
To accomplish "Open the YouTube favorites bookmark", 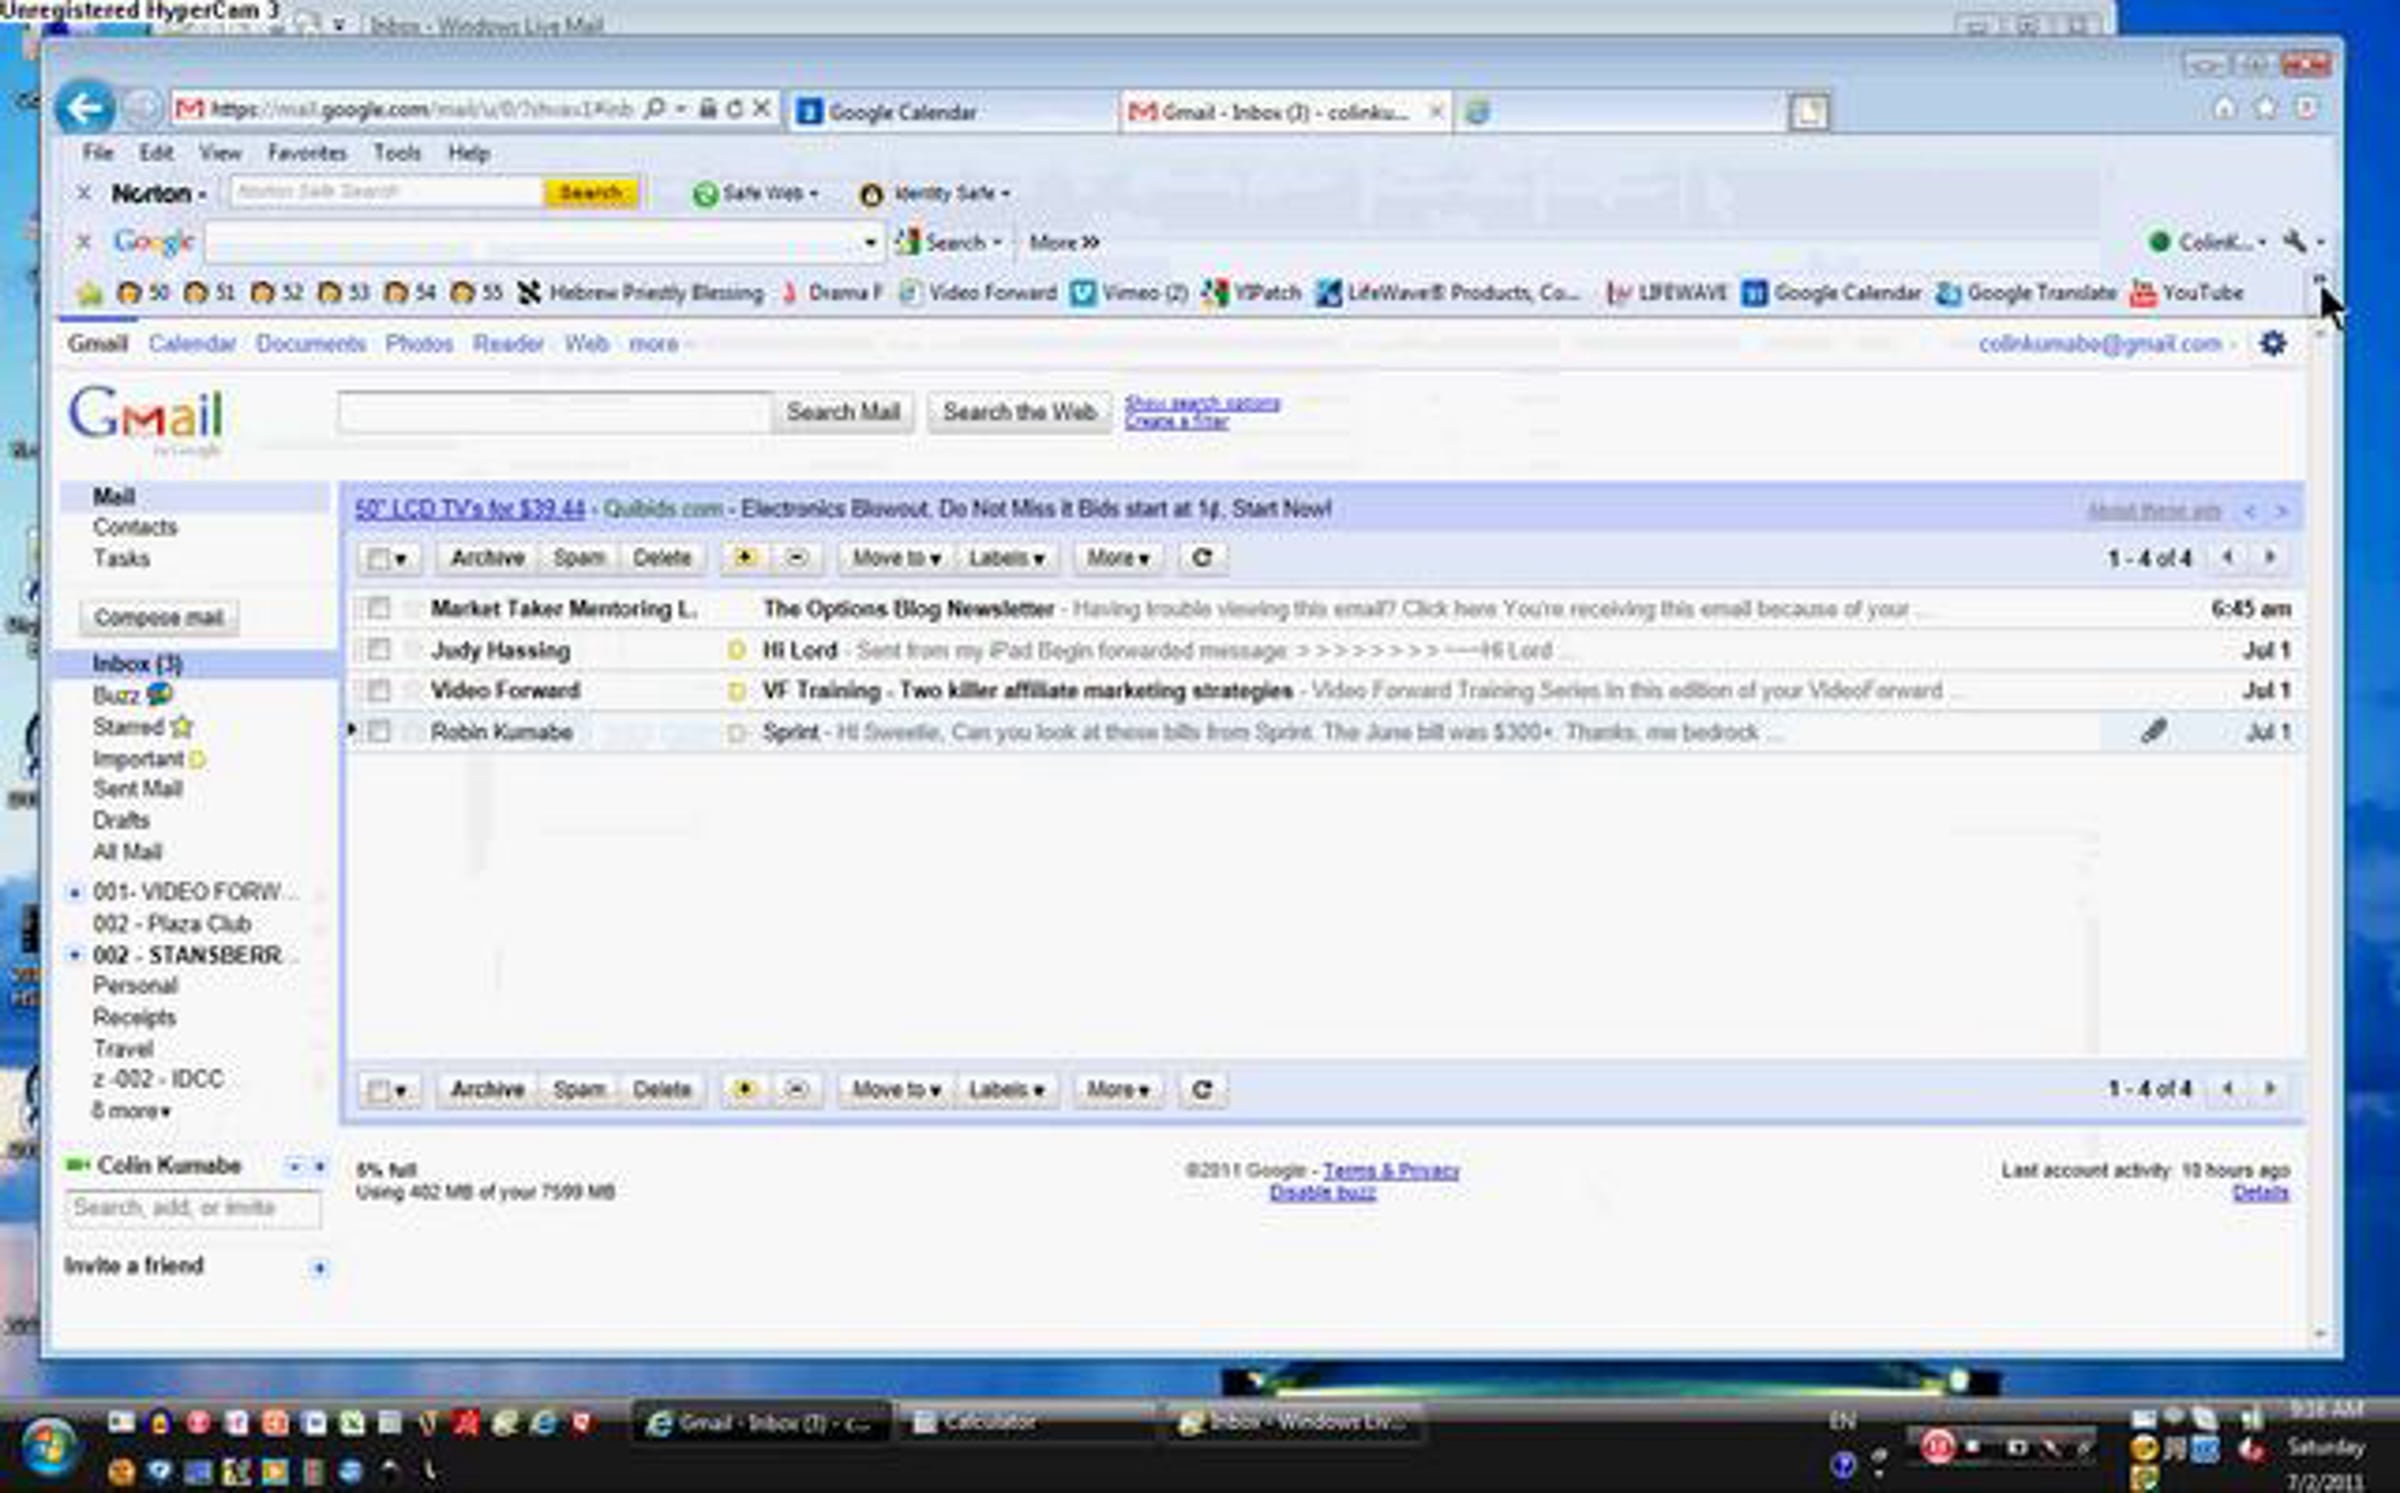I will pos(2188,293).
